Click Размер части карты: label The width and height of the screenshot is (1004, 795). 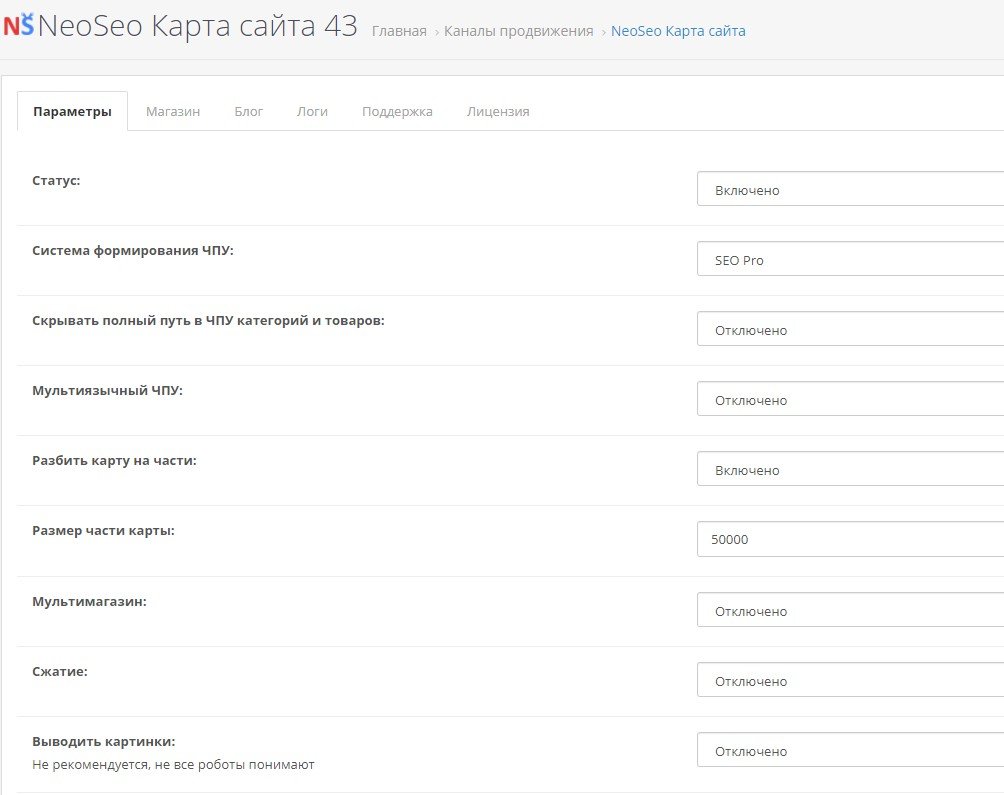pos(103,531)
